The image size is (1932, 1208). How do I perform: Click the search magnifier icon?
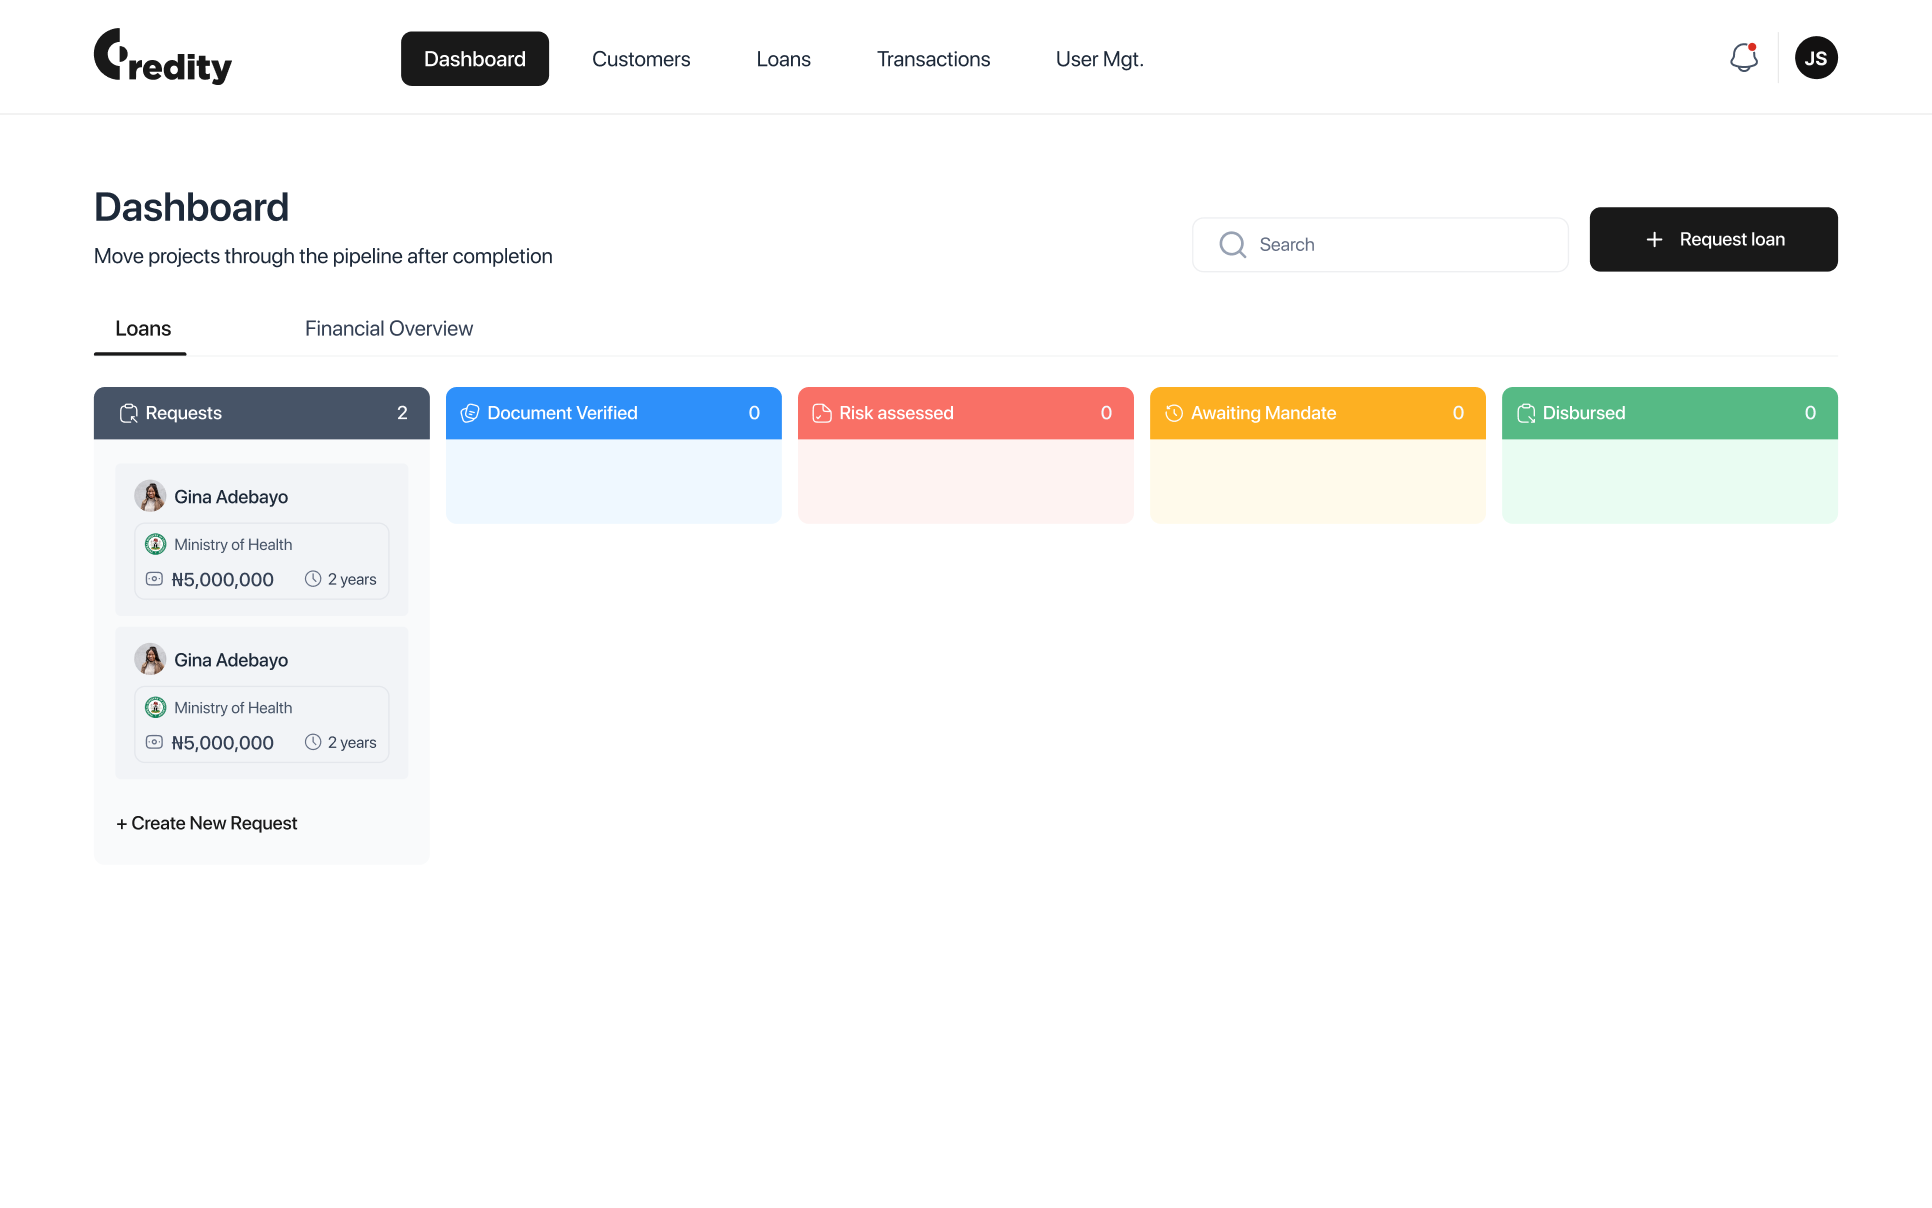click(x=1232, y=244)
